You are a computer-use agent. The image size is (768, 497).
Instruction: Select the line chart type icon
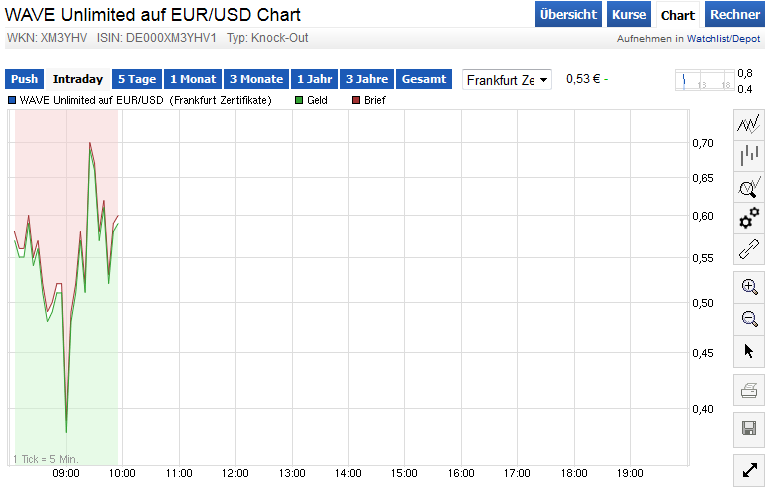coord(749,124)
